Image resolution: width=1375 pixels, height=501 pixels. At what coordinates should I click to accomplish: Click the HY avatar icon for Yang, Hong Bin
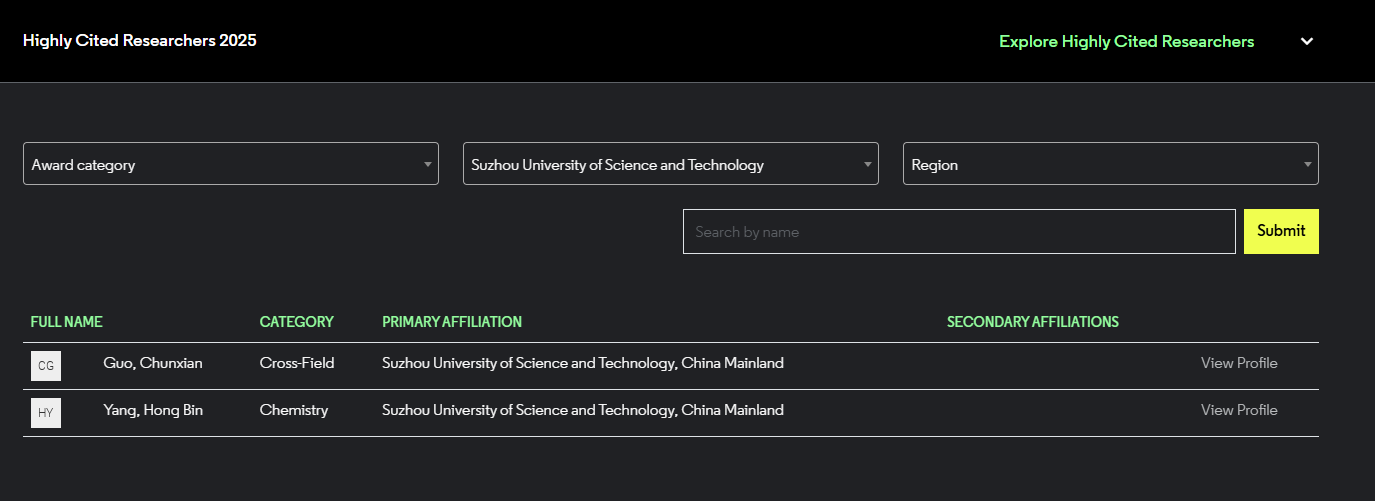pyautogui.click(x=46, y=413)
